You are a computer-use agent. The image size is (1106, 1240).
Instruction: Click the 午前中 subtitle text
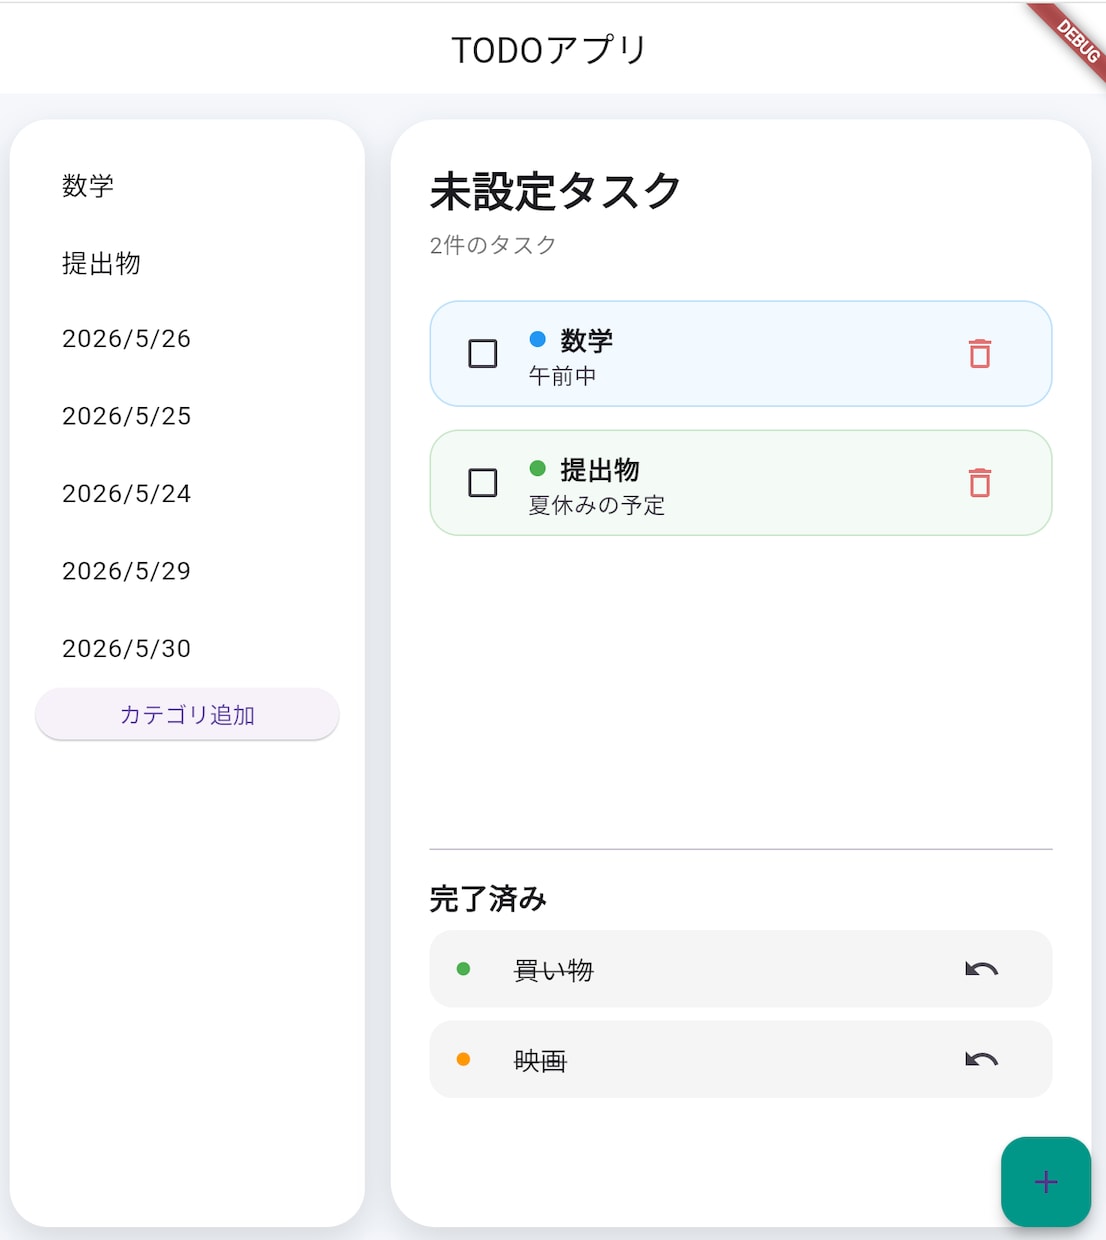pyautogui.click(x=562, y=376)
